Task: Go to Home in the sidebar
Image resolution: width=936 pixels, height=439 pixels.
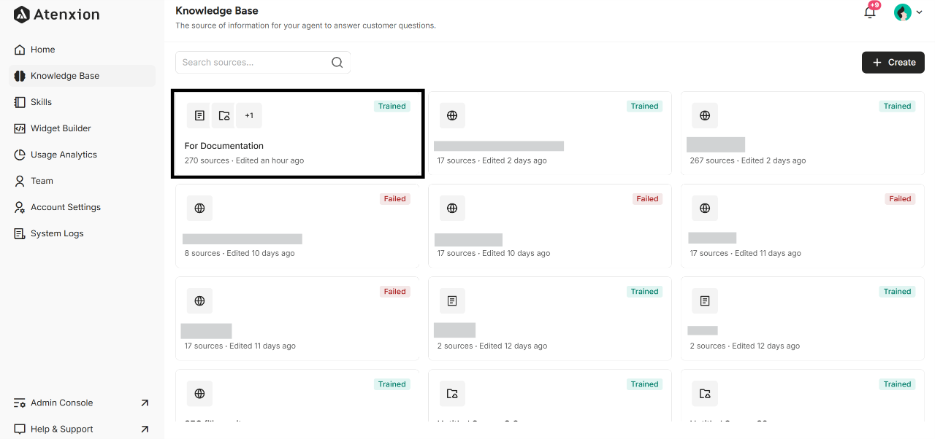Action: click(x=82, y=50)
